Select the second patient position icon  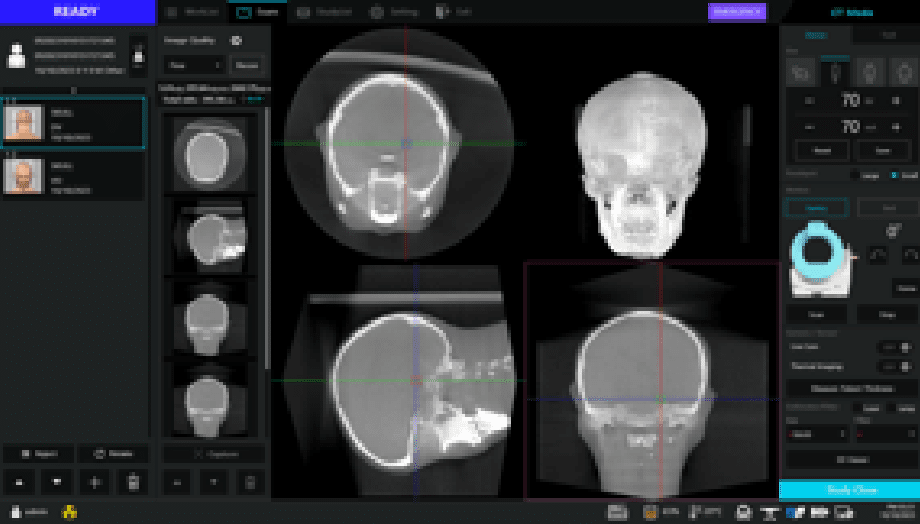(x=834, y=72)
